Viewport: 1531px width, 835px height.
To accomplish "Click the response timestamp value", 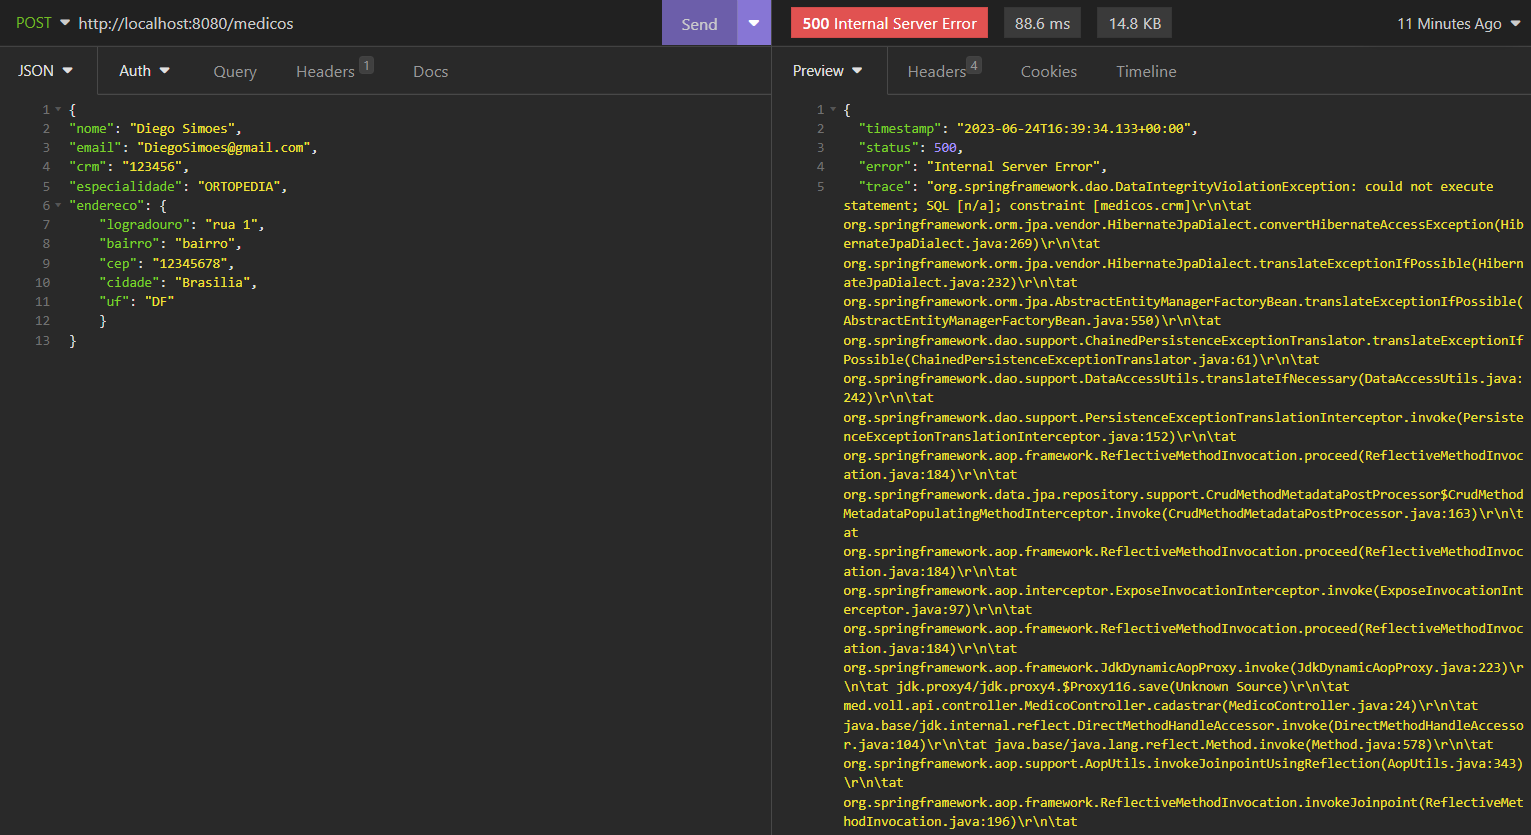I will tap(1073, 128).
